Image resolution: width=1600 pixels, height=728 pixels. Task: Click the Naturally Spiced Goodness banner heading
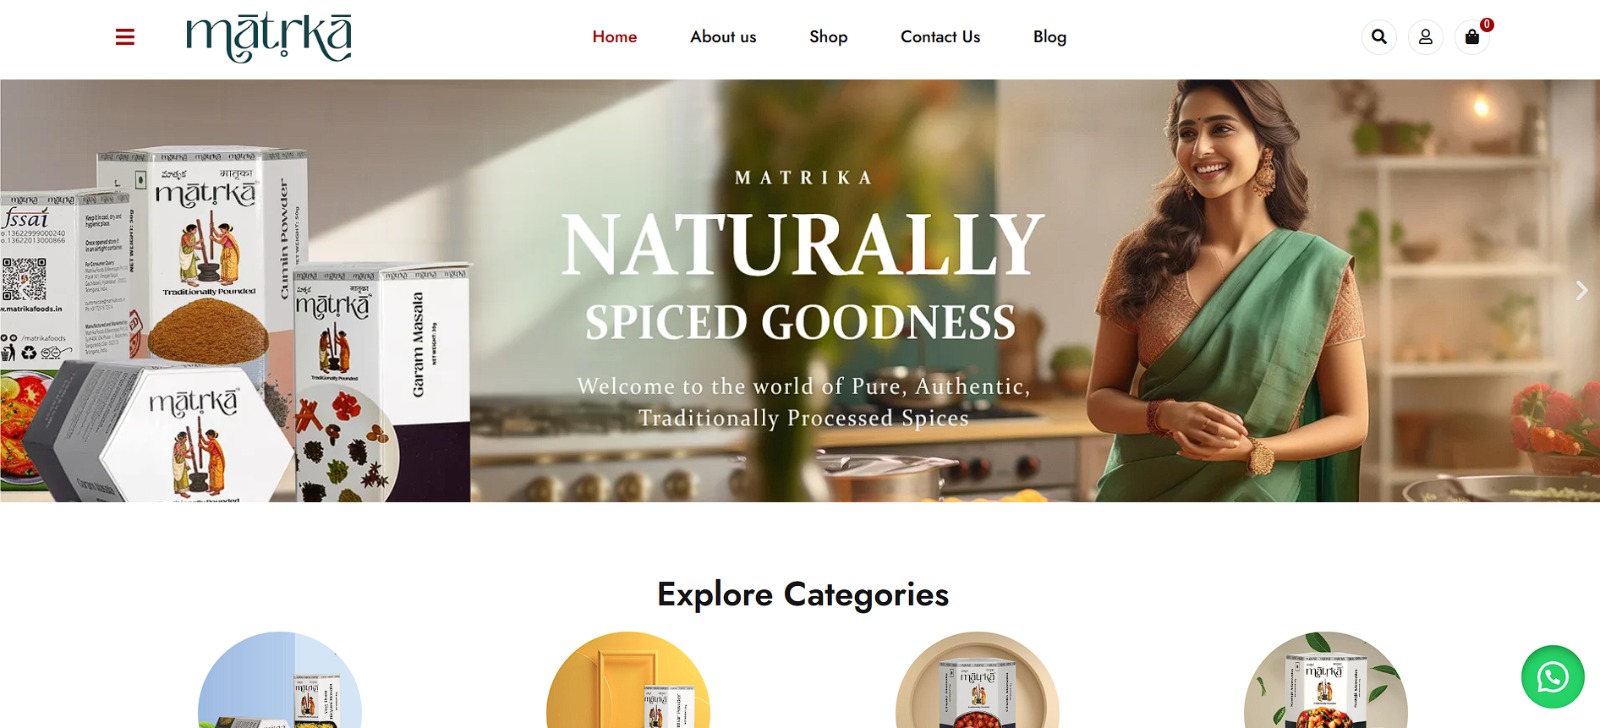click(x=802, y=276)
